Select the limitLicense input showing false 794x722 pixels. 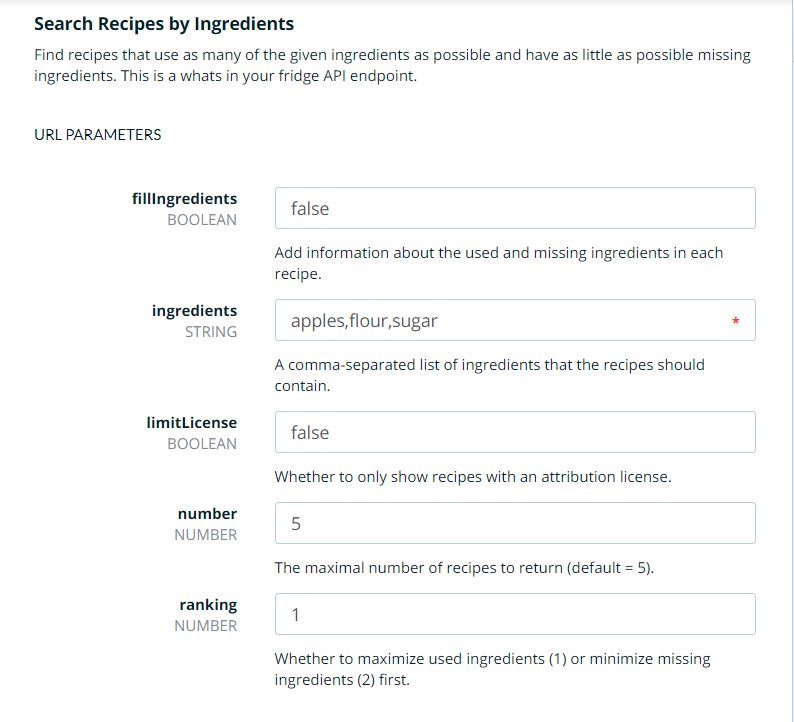(x=515, y=432)
